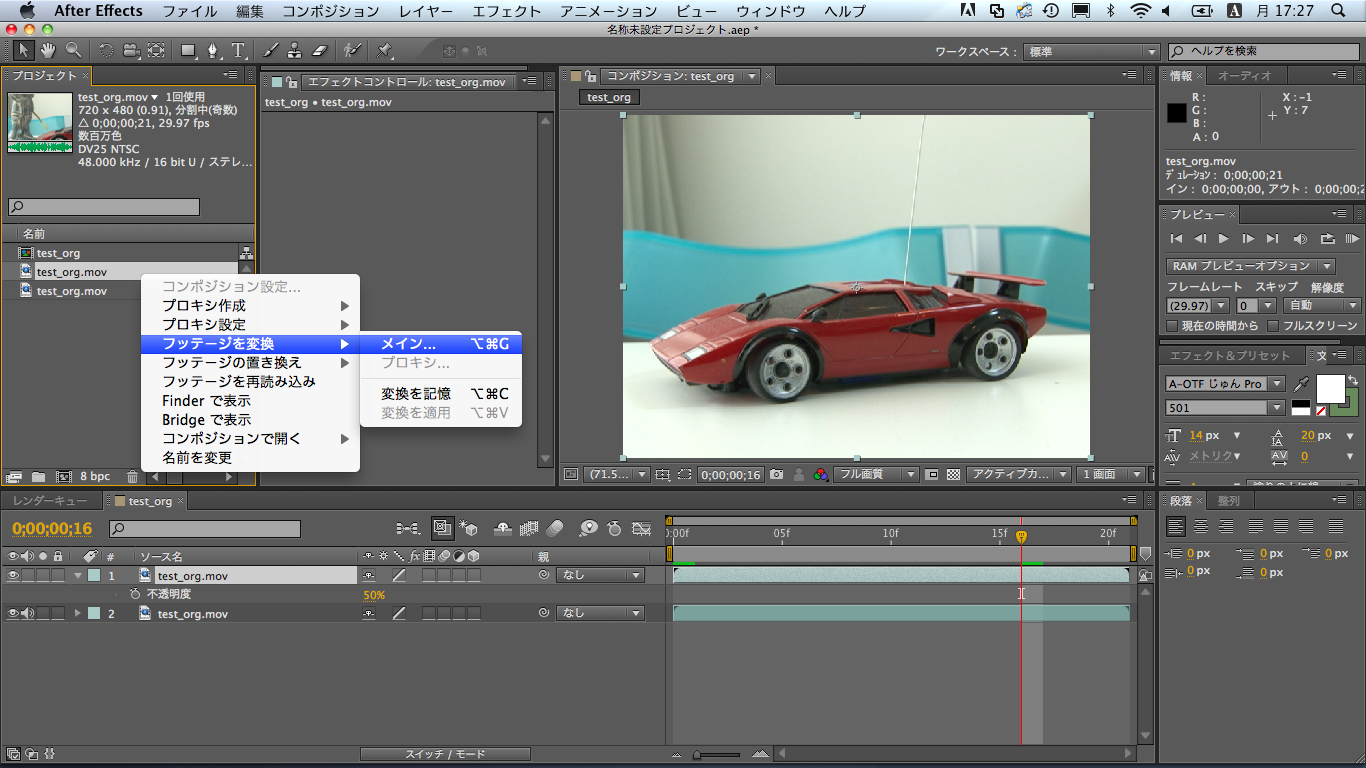The height and width of the screenshot is (768, 1366).
Task: Open the RAM プレビューオプション dropdown
Action: 1250,266
